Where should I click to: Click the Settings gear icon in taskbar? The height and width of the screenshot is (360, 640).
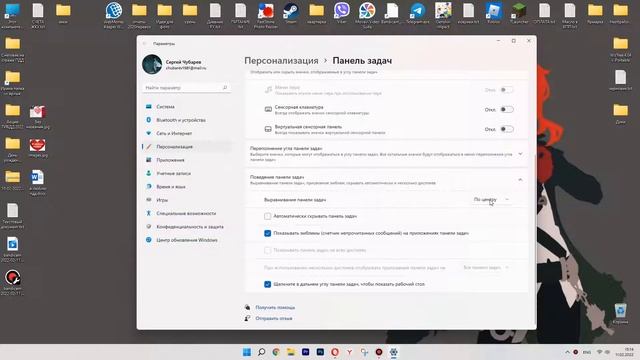393,352
